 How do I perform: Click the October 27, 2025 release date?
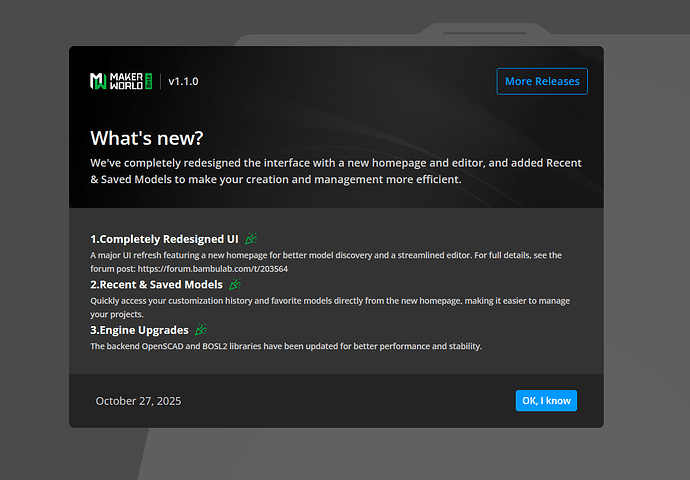pyautogui.click(x=138, y=401)
